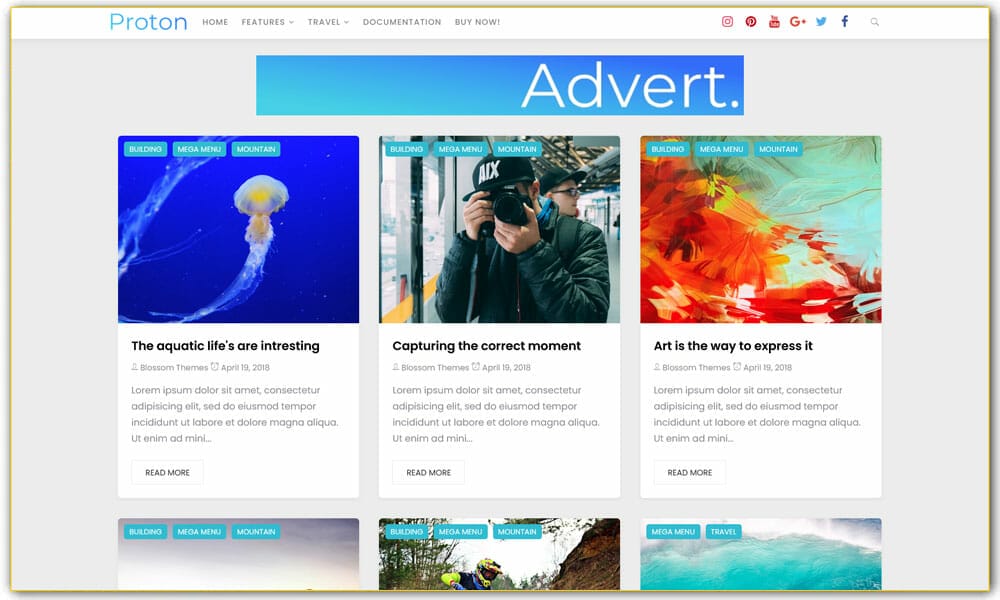This screenshot has height=600, width=1000.
Task: Click the Mountain tag on sunset sky post
Action: [x=256, y=532]
